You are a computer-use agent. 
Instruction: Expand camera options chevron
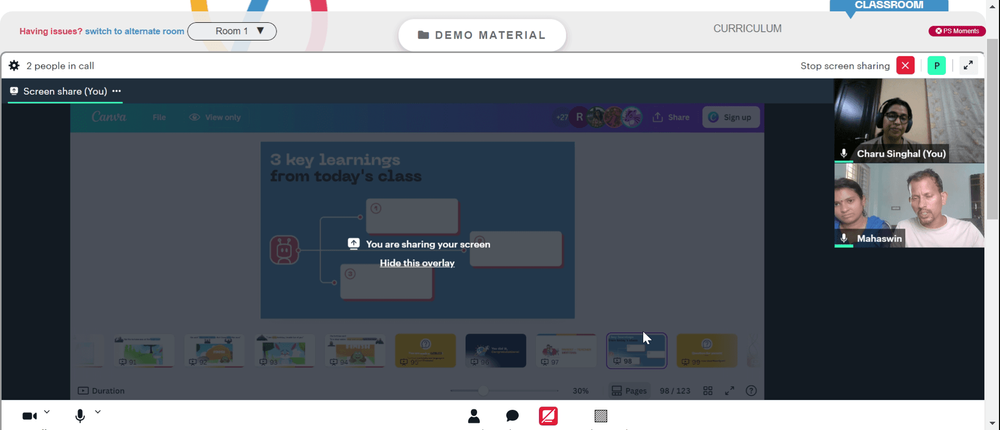pos(47,412)
